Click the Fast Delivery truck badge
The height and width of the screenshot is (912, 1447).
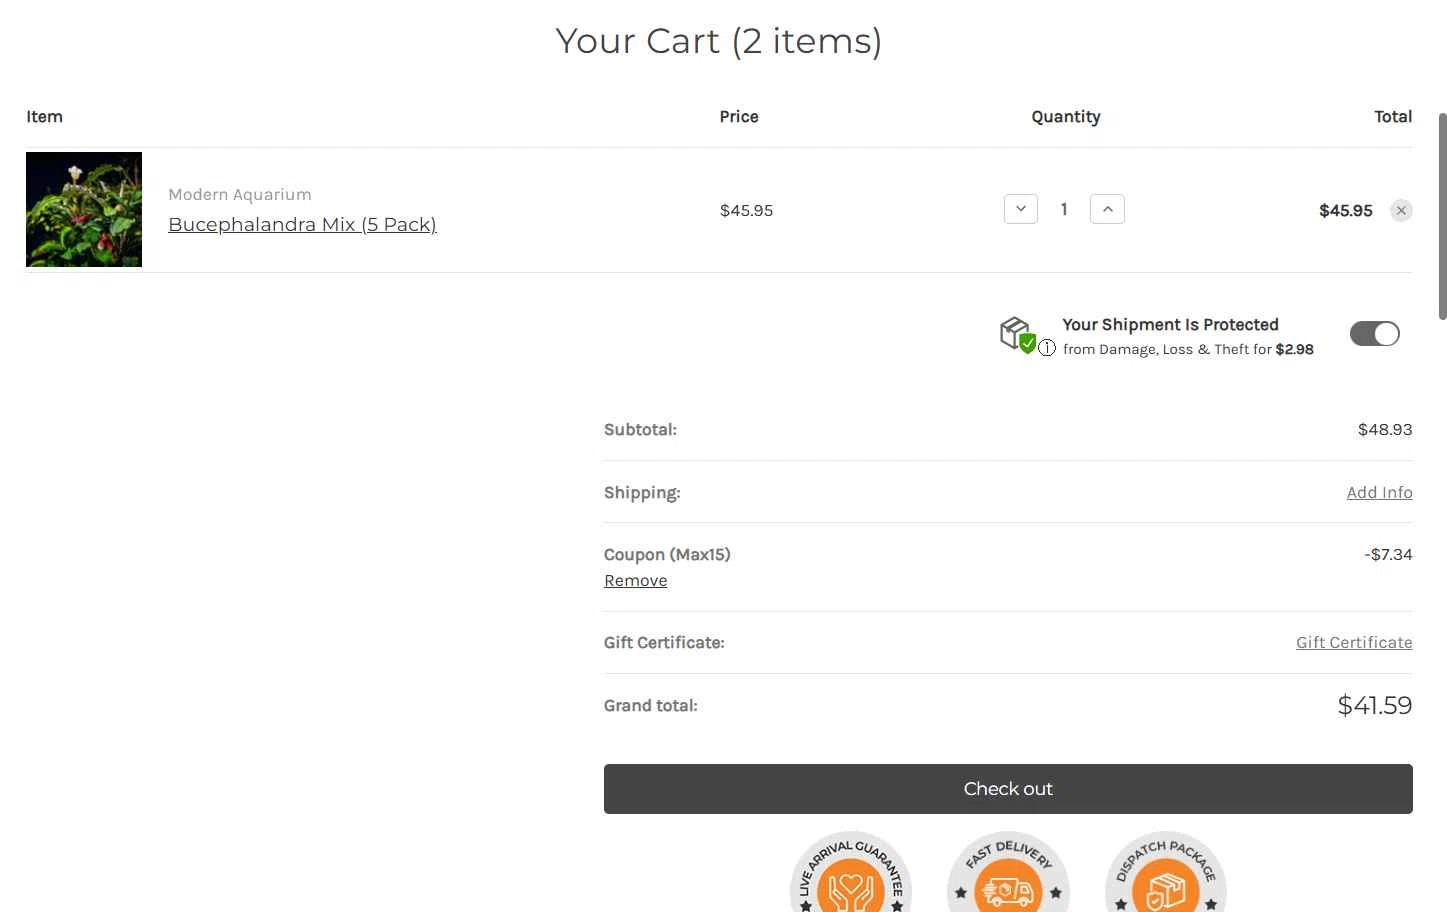coord(1008,873)
